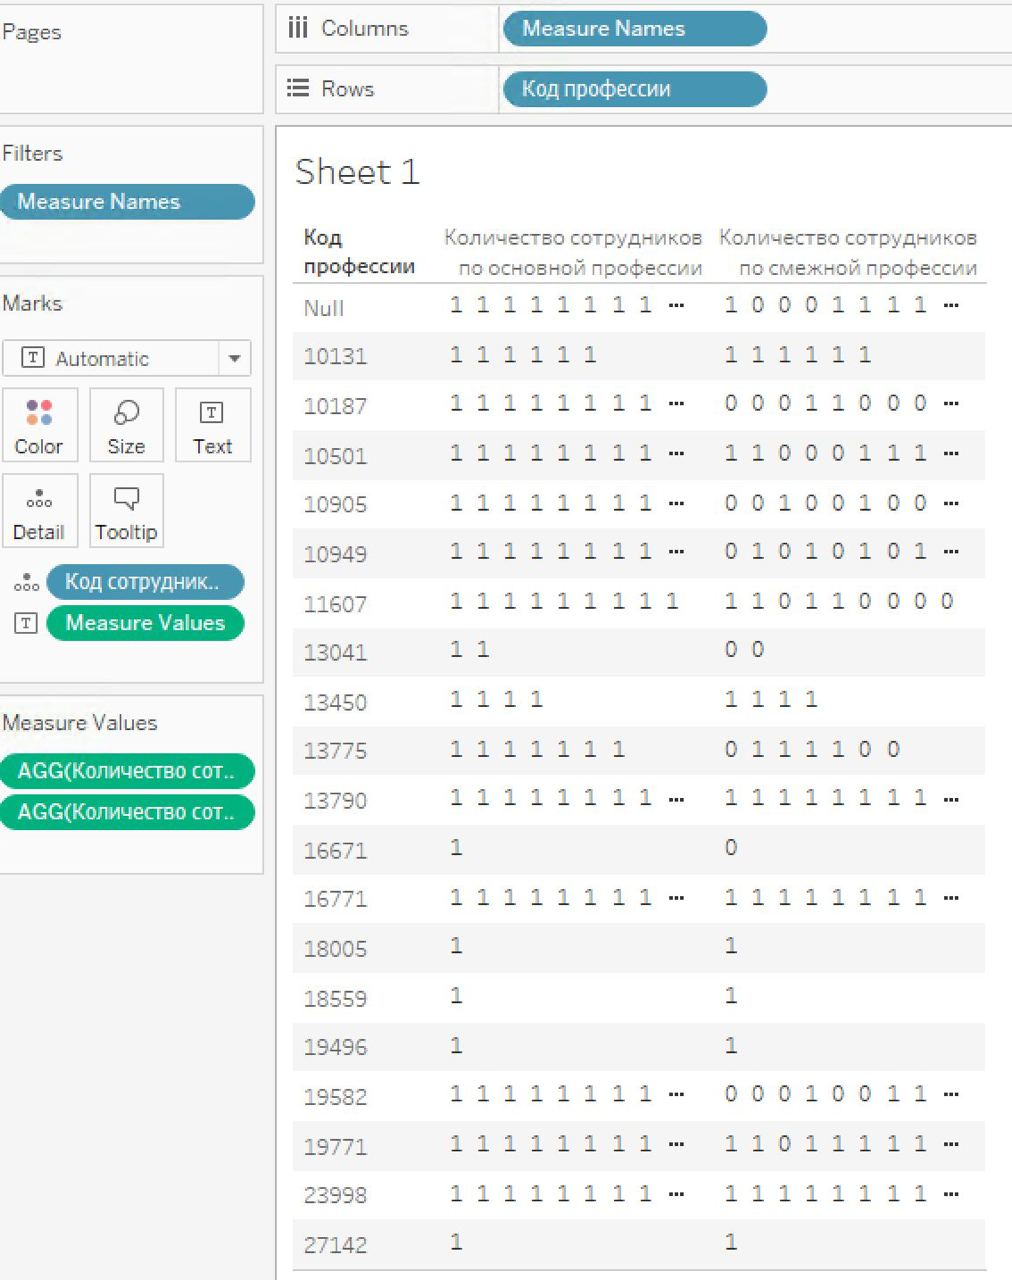Open the Automatic mark type dropdown
The image size is (1012, 1280).
click(x=126, y=358)
